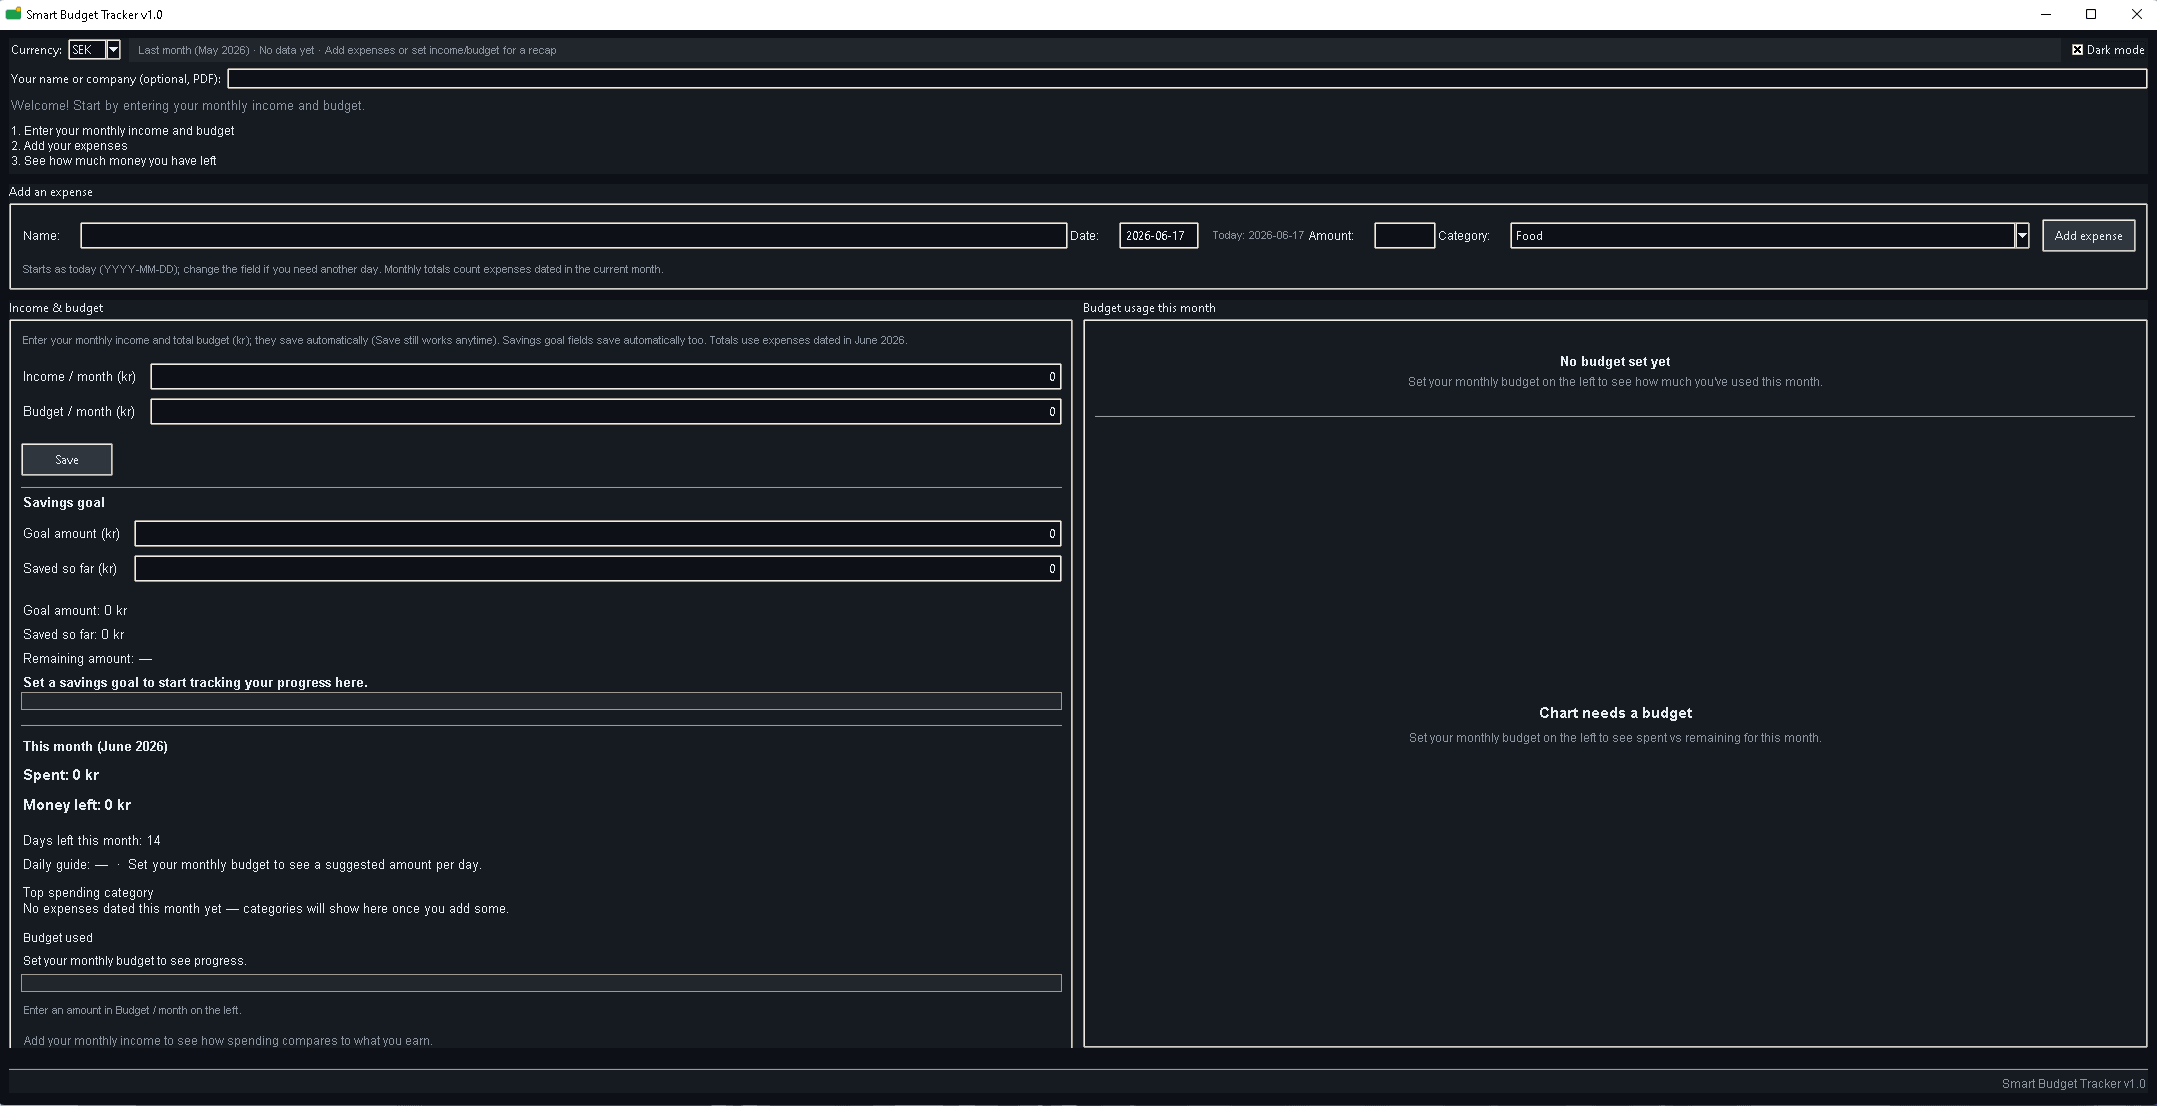Click '1. Enter your monthly income and budget'
2157x1106 pixels.
(123, 131)
